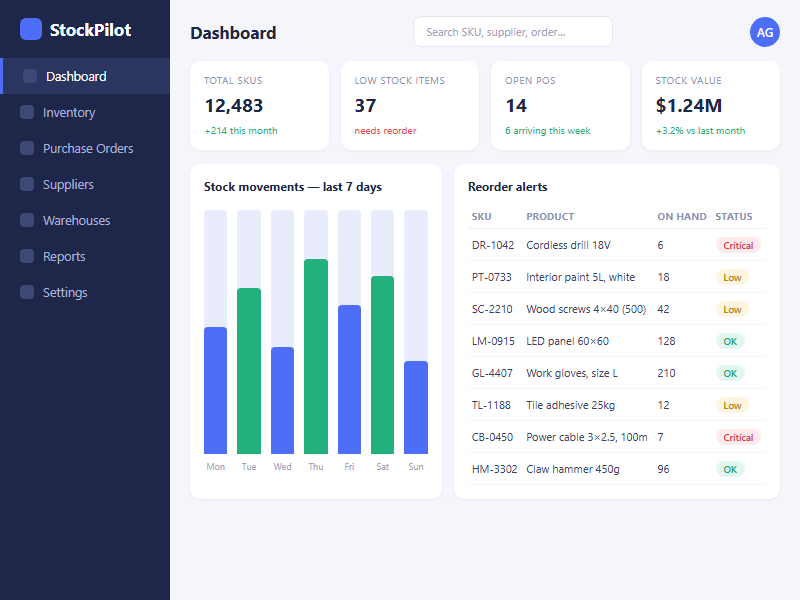Sort alerts by SKU column header
Image resolution: width=800 pixels, height=600 pixels.
pyautogui.click(x=482, y=216)
